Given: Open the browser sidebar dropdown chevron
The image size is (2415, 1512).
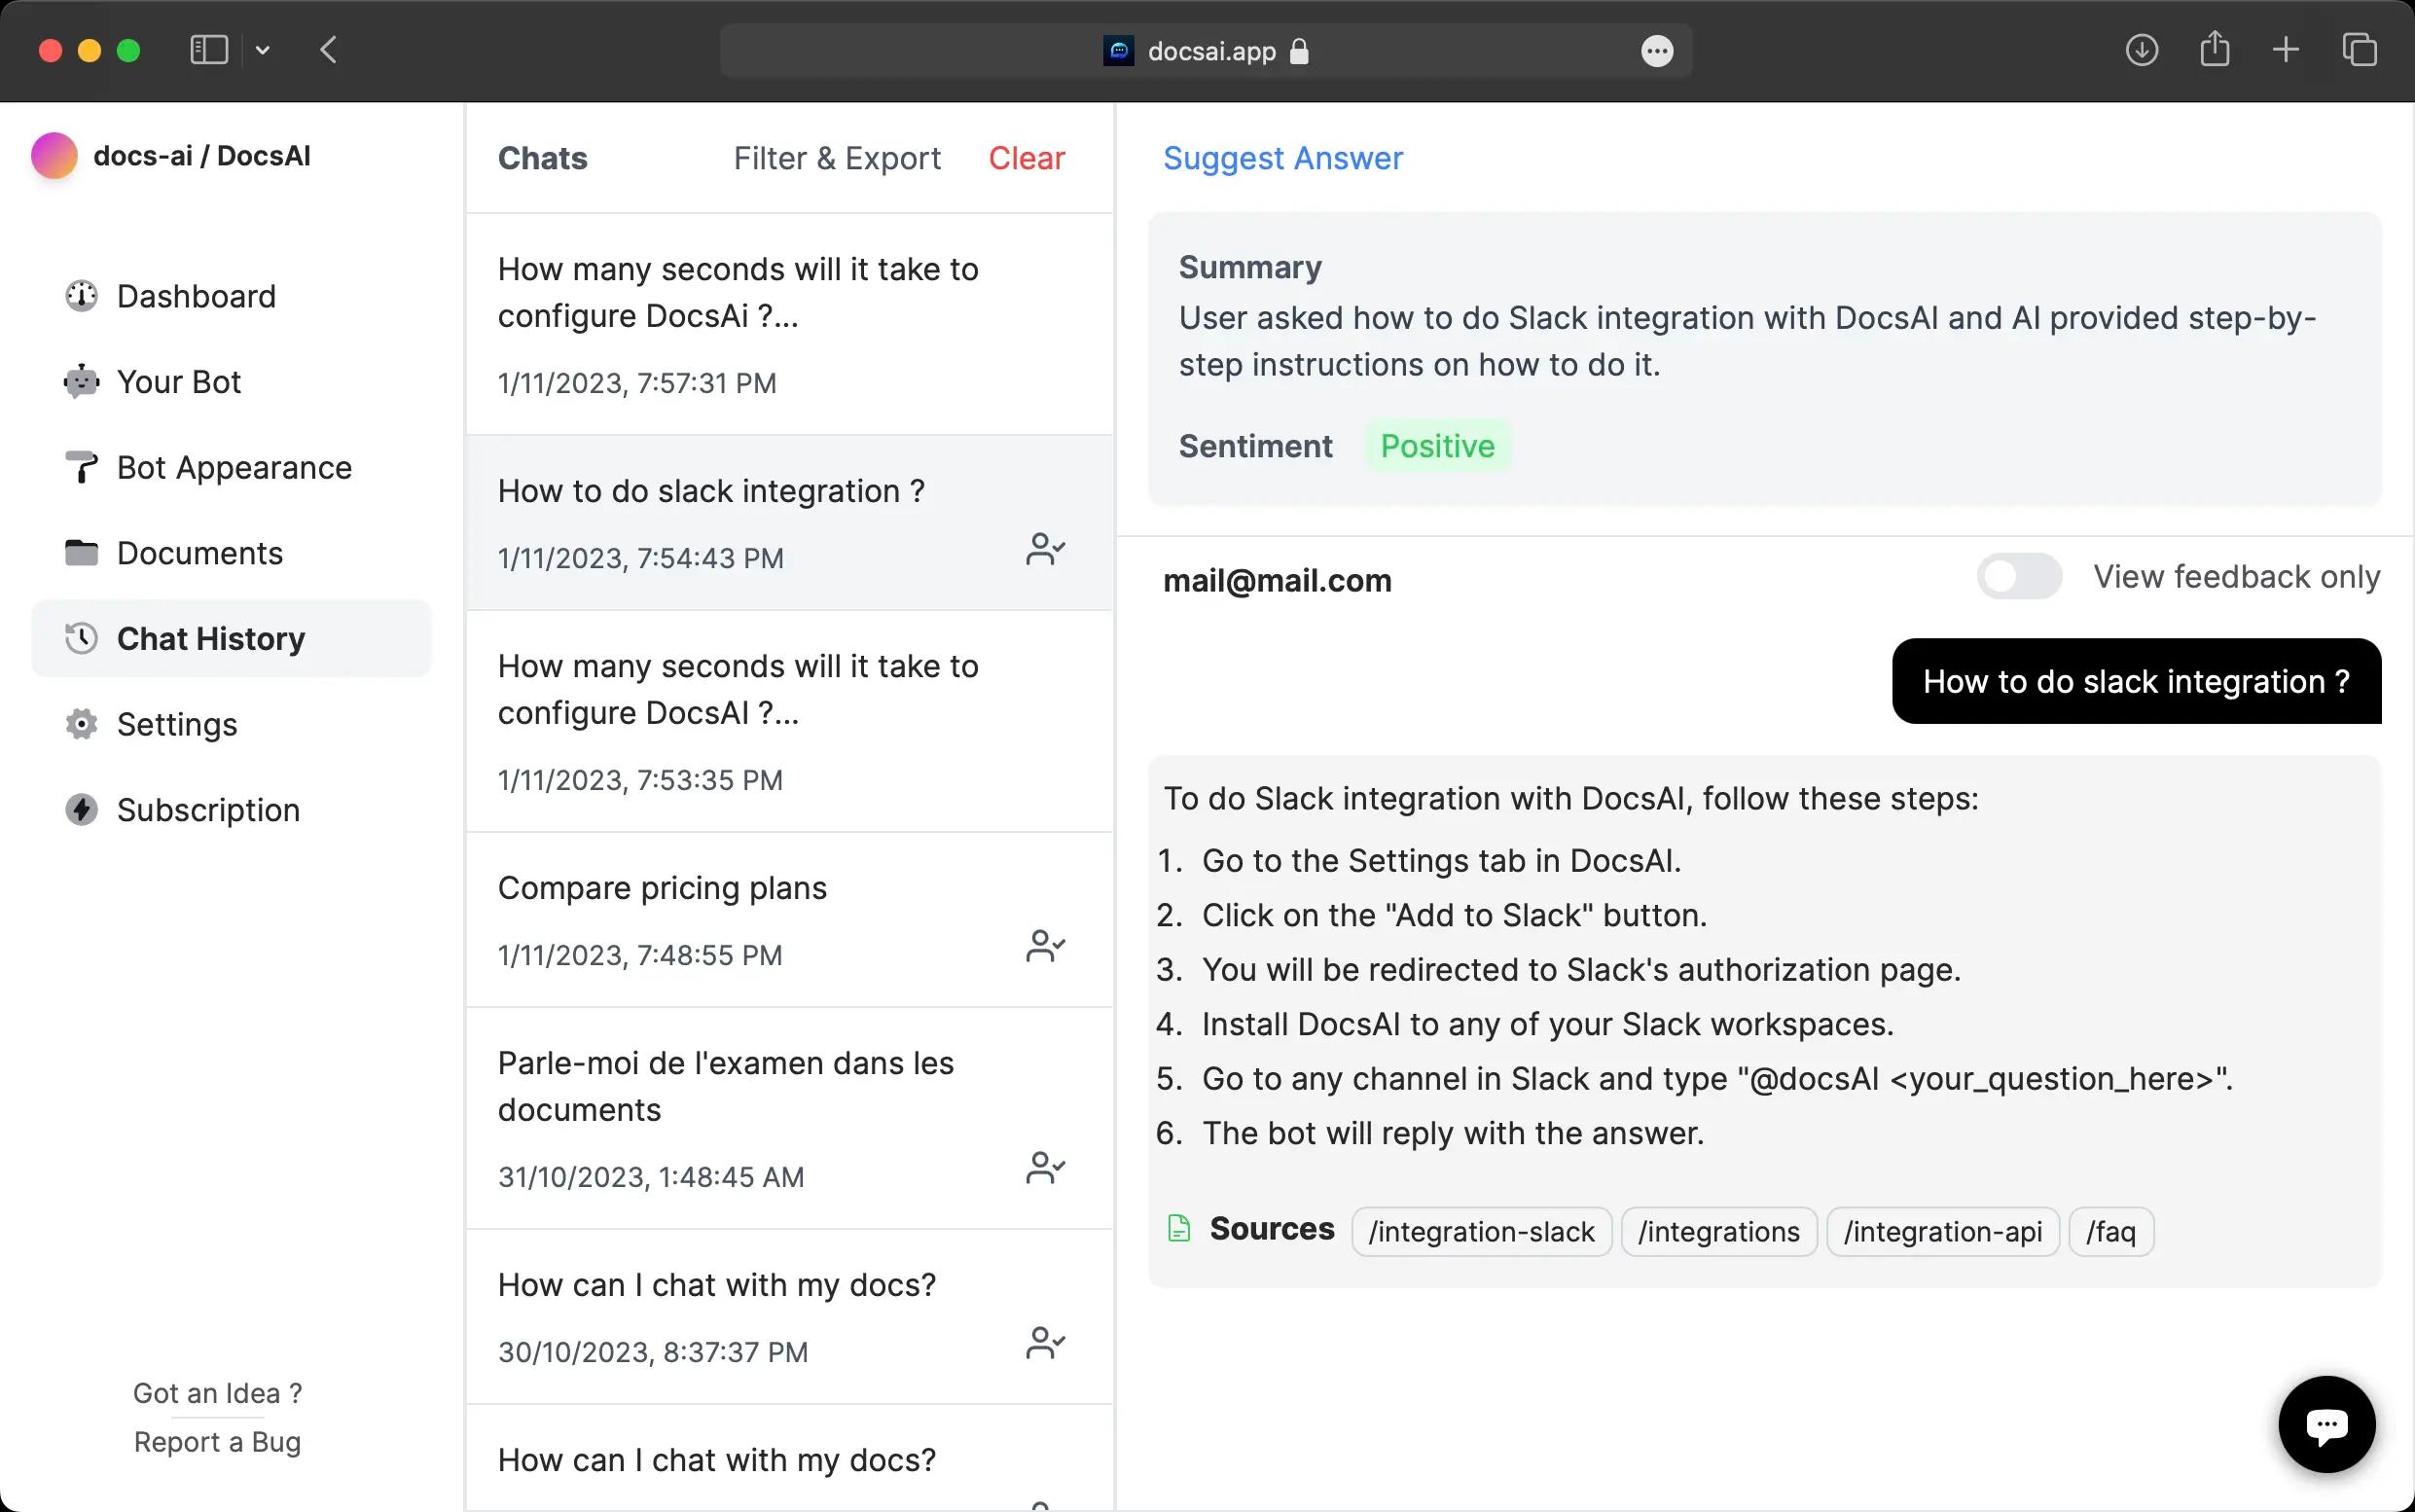Looking at the screenshot, I should coord(263,50).
